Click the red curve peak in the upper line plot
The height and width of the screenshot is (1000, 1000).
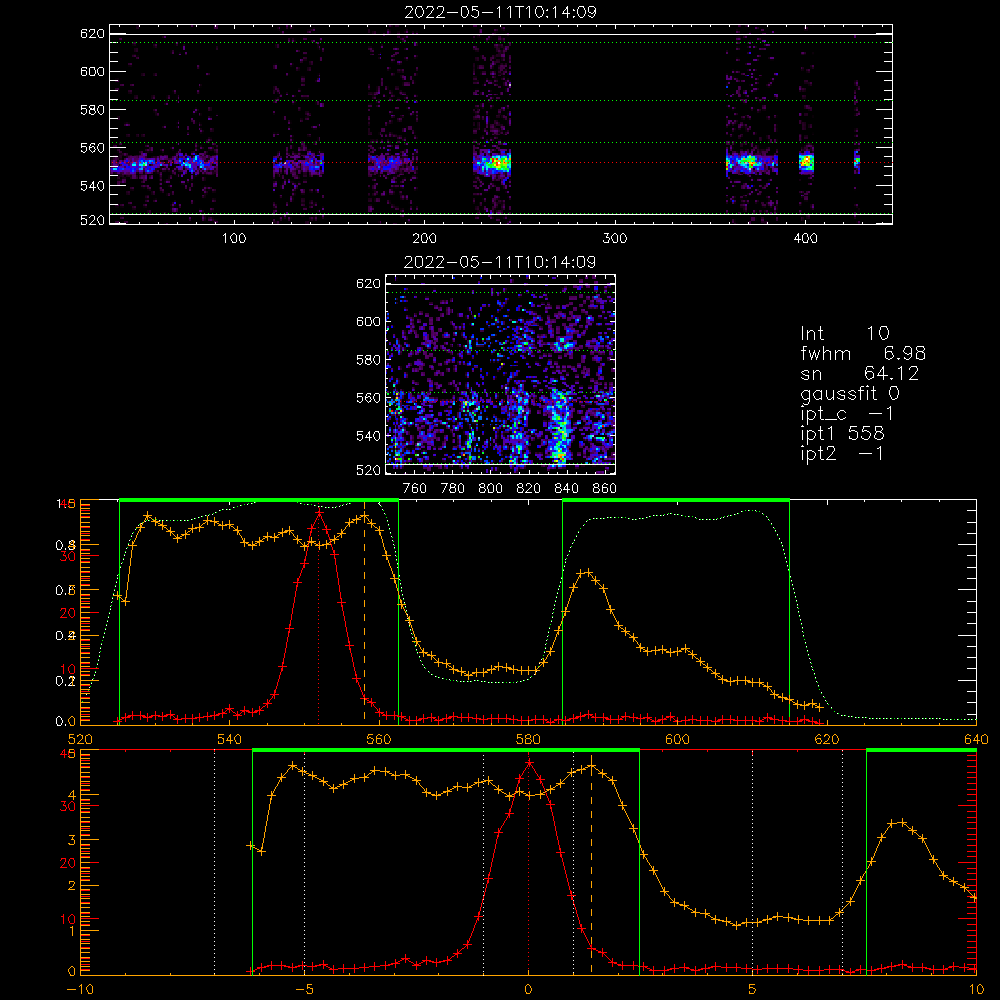(x=319, y=512)
